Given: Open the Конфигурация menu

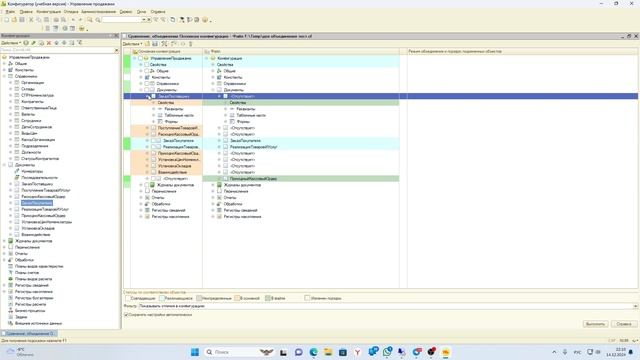Looking at the screenshot, I should (48, 12).
